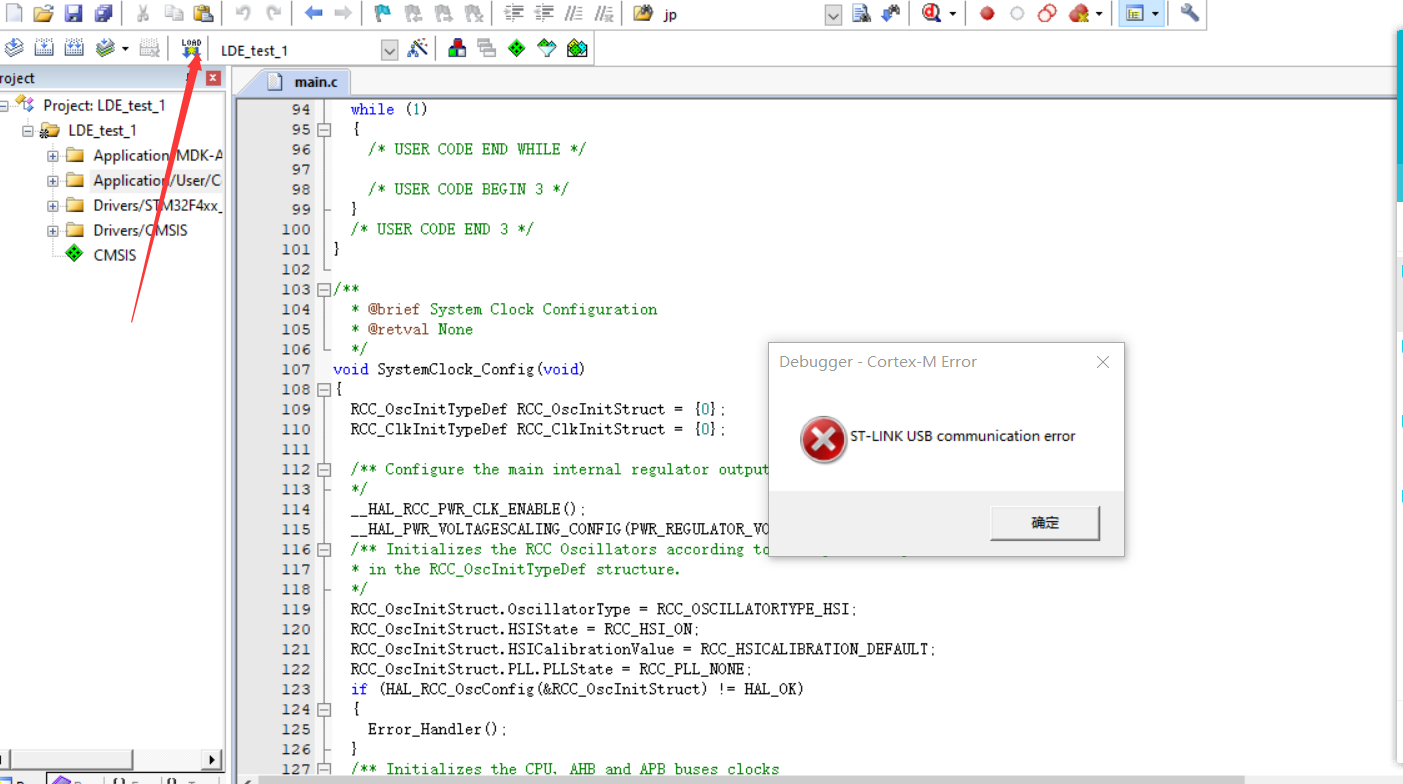Image resolution: width=1403 pixels, height=784 pixels.
Task: Open dropdown arrow next to batch build
Action: click(125, 49)
